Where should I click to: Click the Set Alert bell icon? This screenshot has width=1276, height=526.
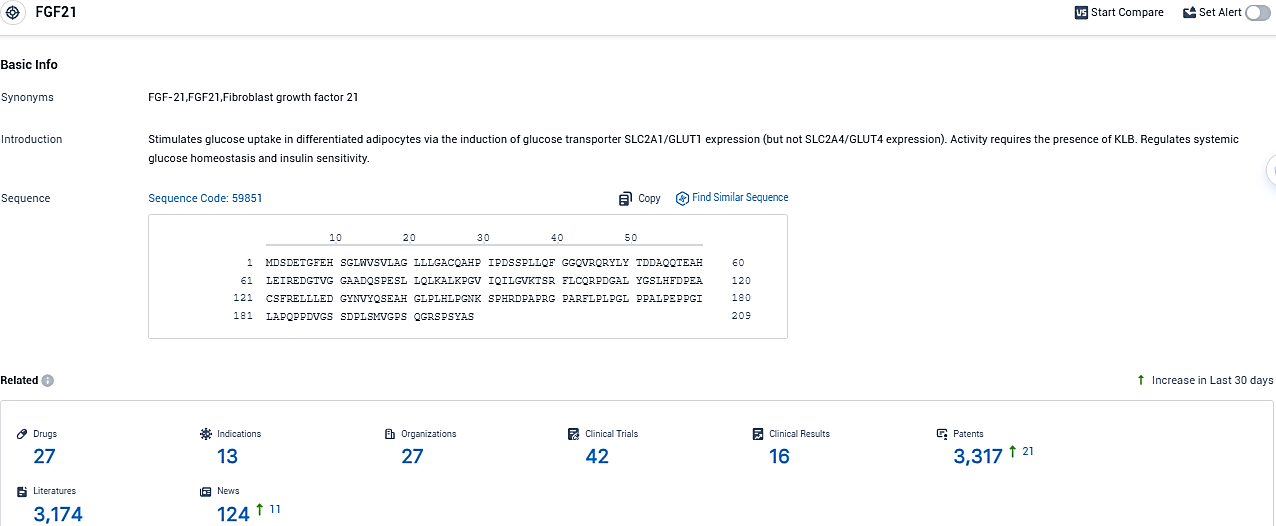coord(1189,12)
